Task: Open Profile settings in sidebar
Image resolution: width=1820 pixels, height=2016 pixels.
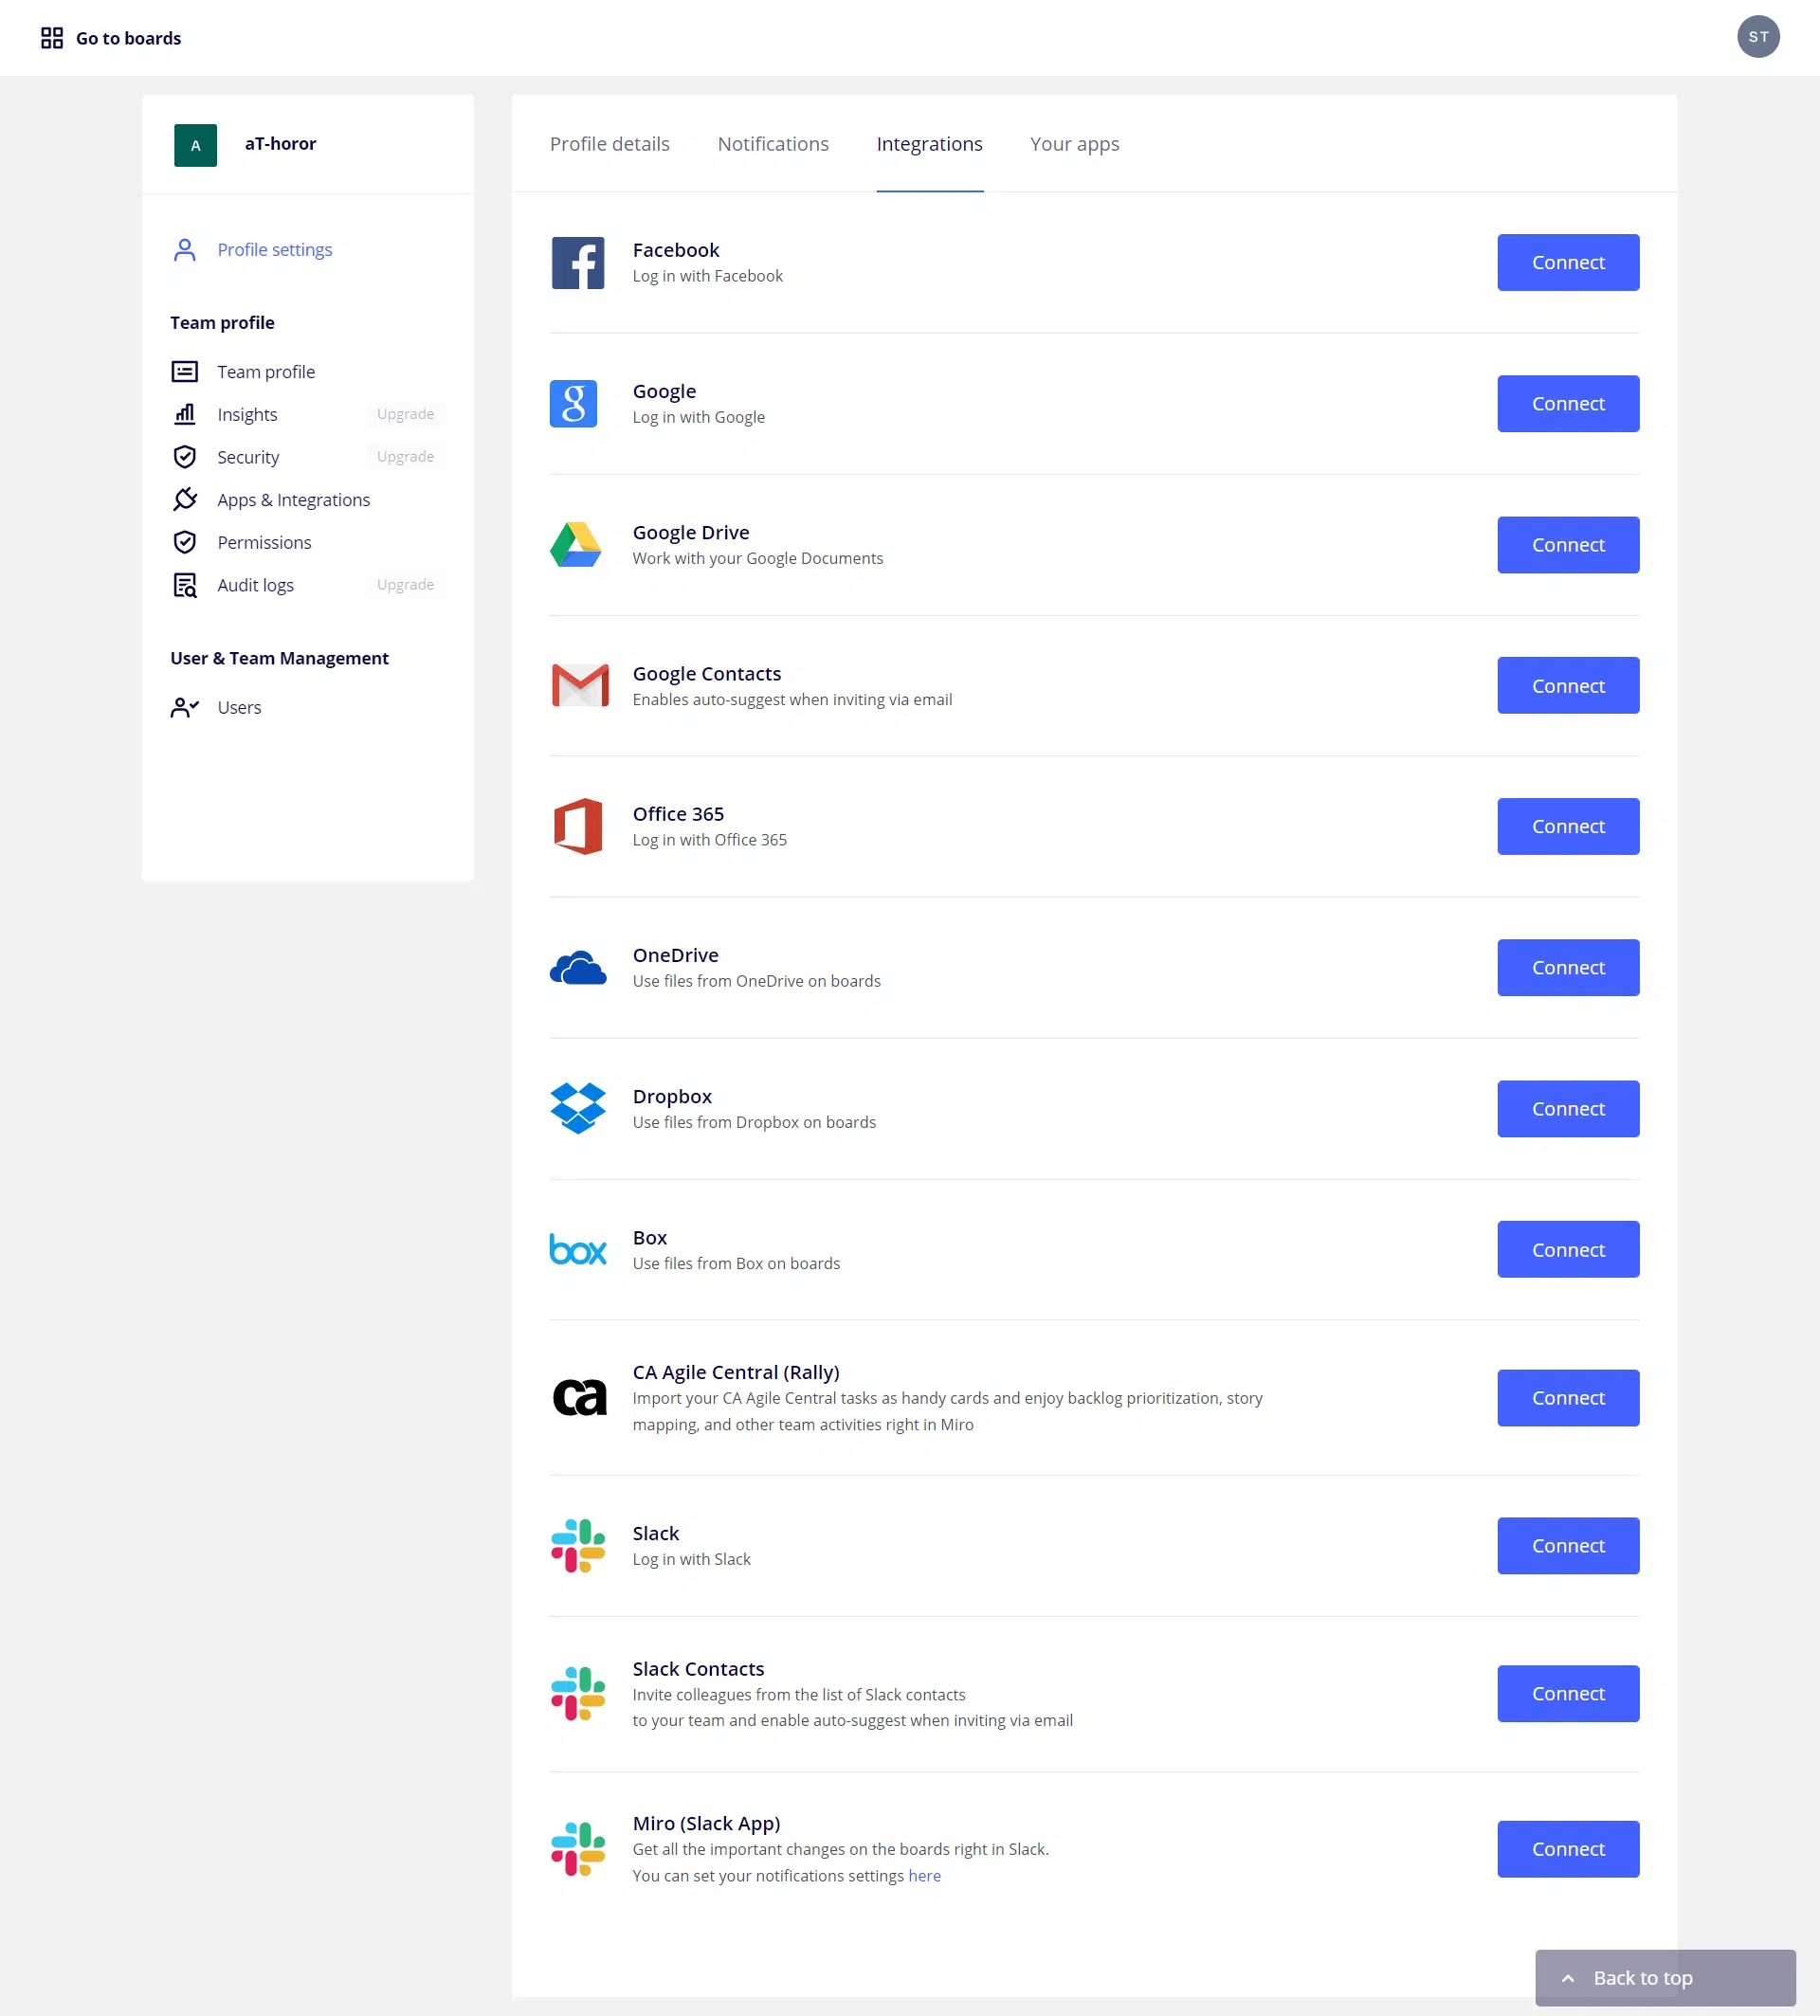Action: tap(274, 250)
